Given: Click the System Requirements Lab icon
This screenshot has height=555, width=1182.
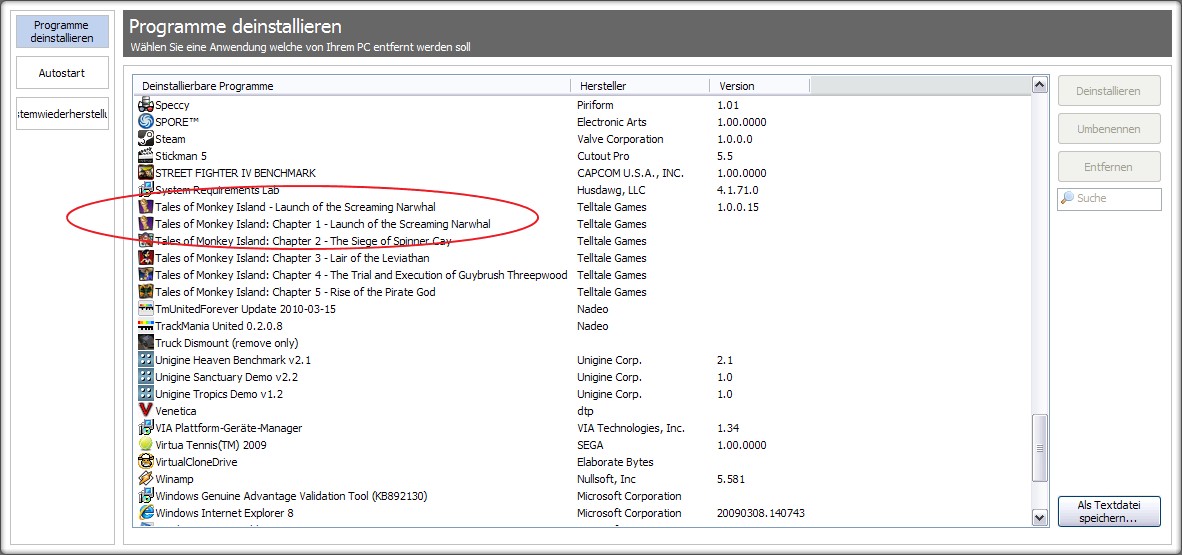Looking at the screenshot, I should [x=146, y=190].
